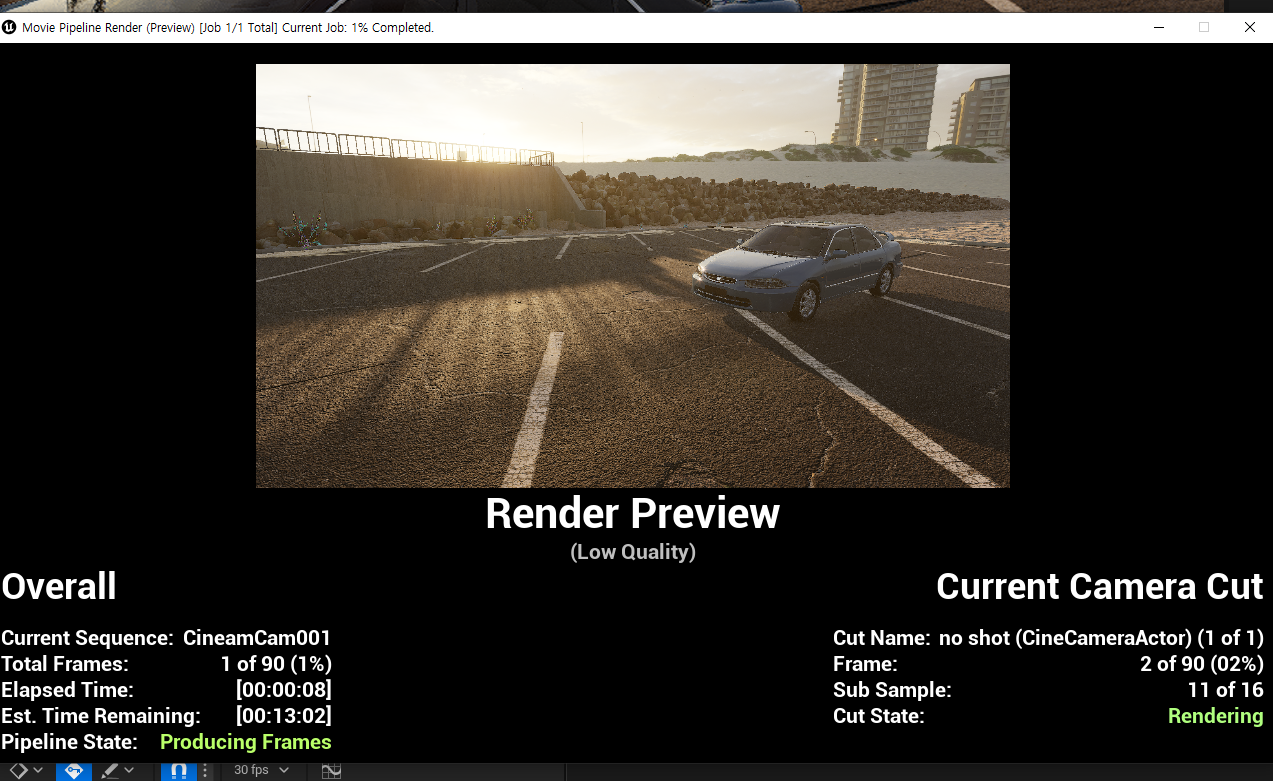Click the cut name 'no shot (CineCameraActor) (1 of 1)'
This screenshot has width=1273, height=781.
coord(1101,638)
